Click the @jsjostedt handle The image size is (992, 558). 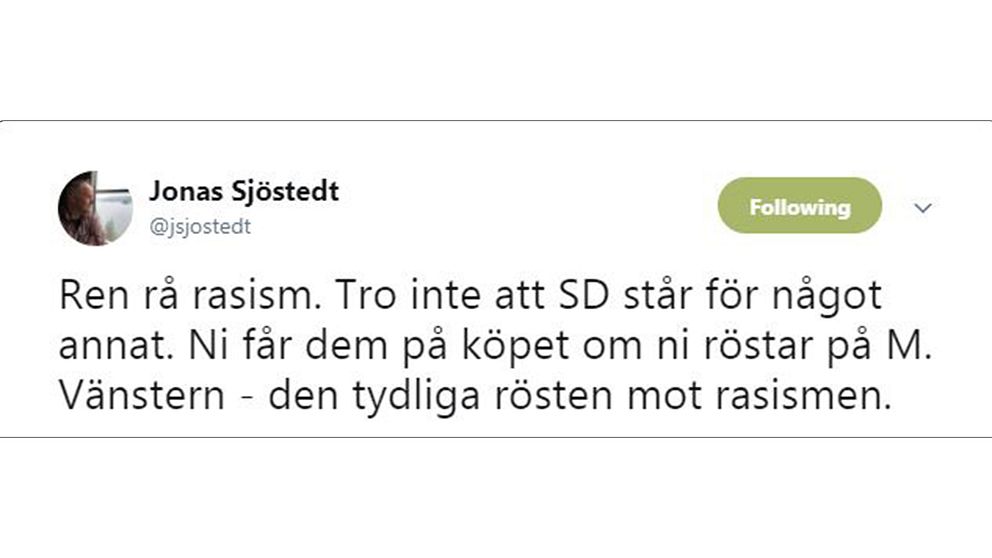point(200,226)
